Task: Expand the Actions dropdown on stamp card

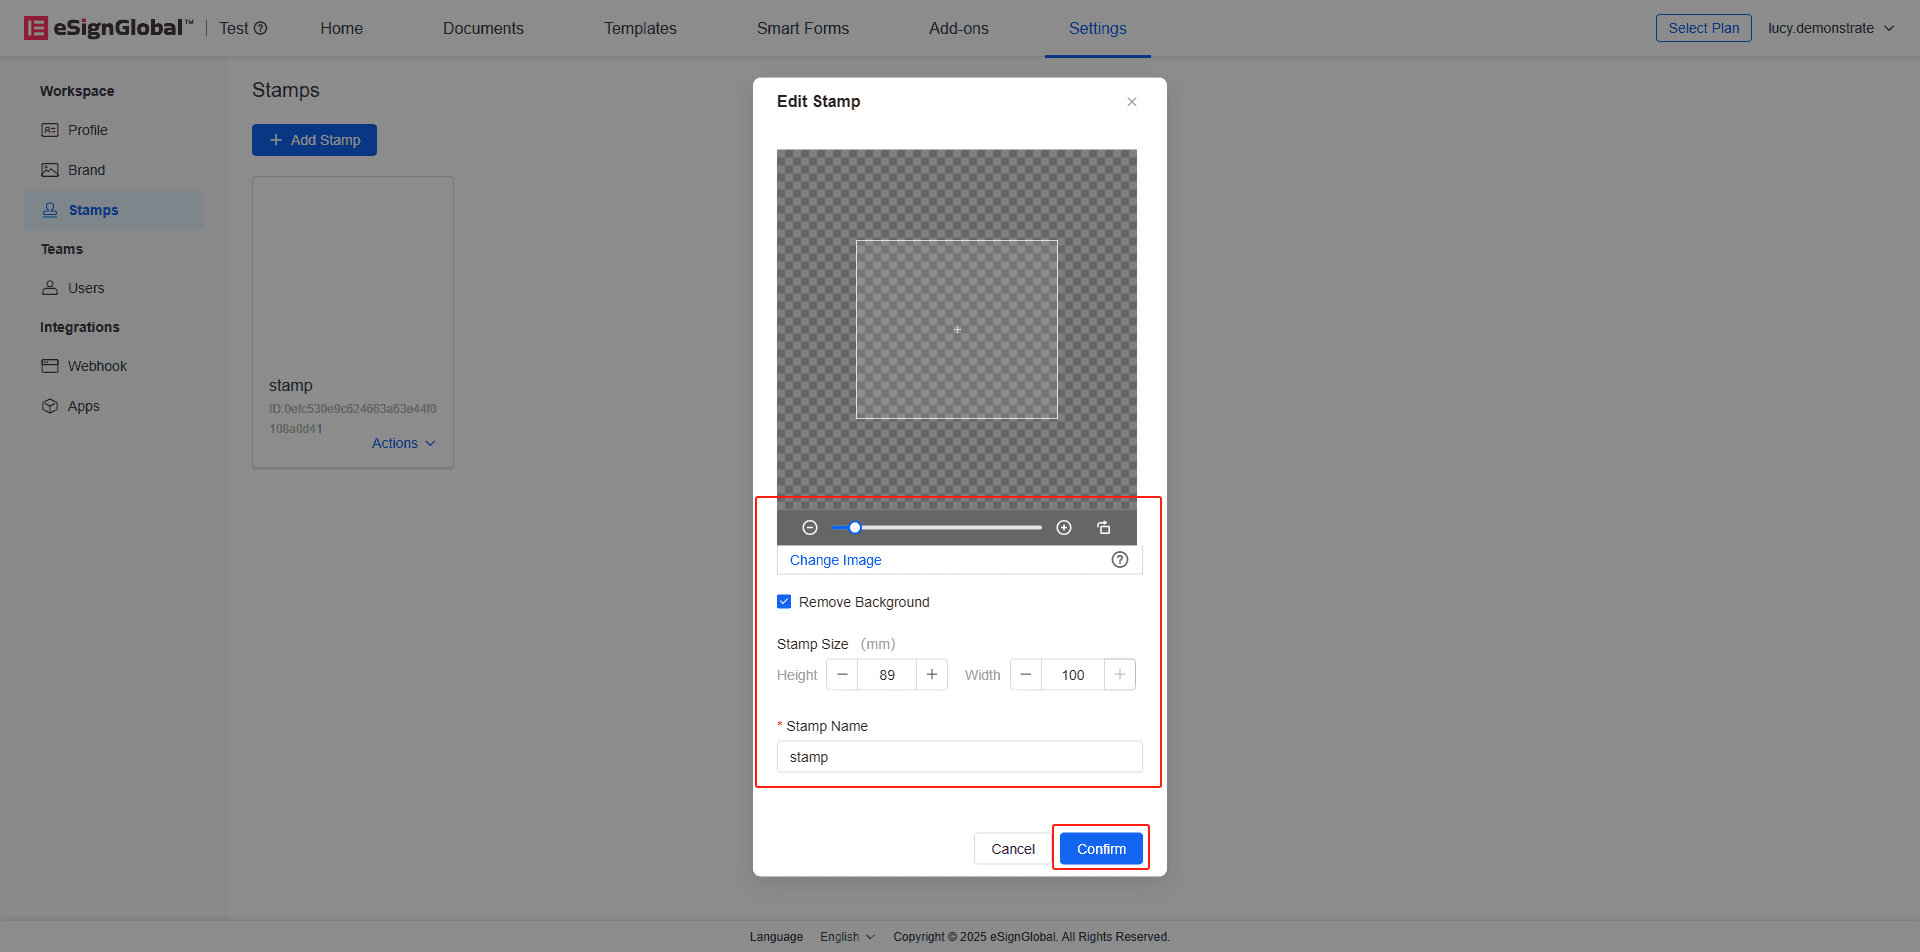Action: pos(403,443)
